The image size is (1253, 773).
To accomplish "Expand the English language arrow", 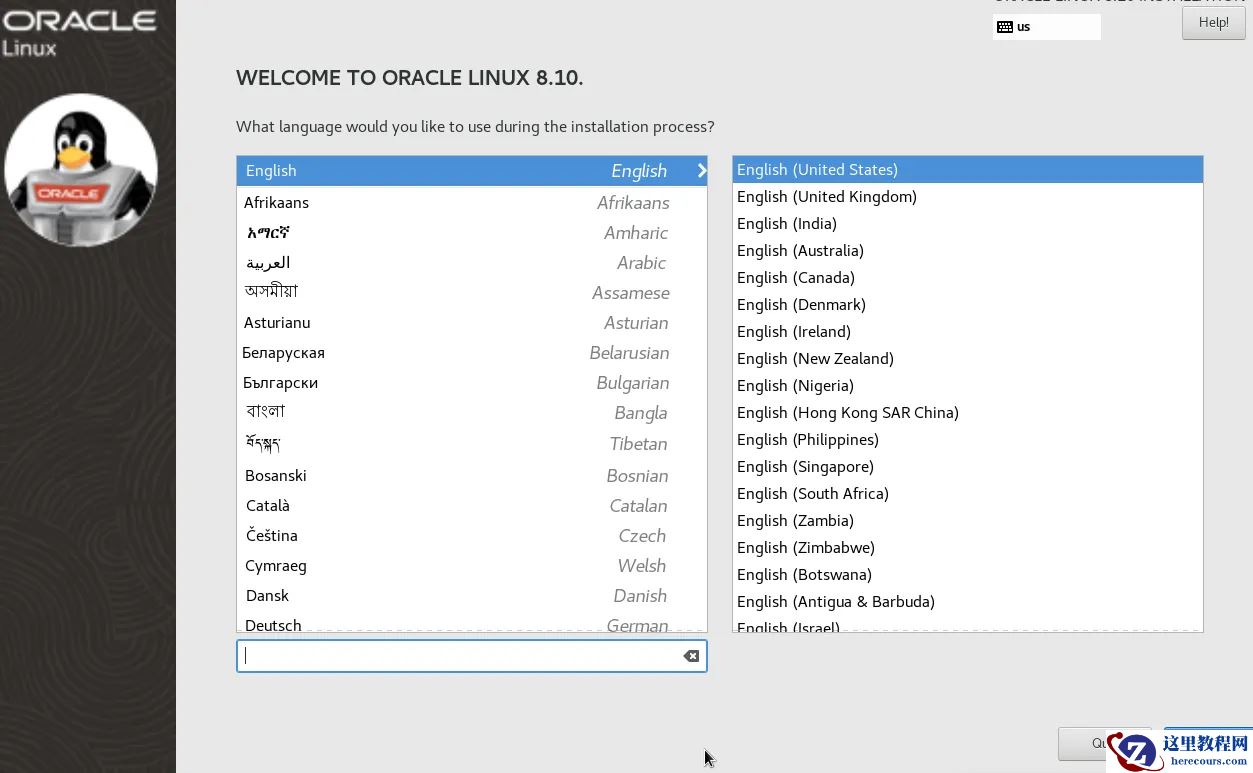I will coord(701,171).
